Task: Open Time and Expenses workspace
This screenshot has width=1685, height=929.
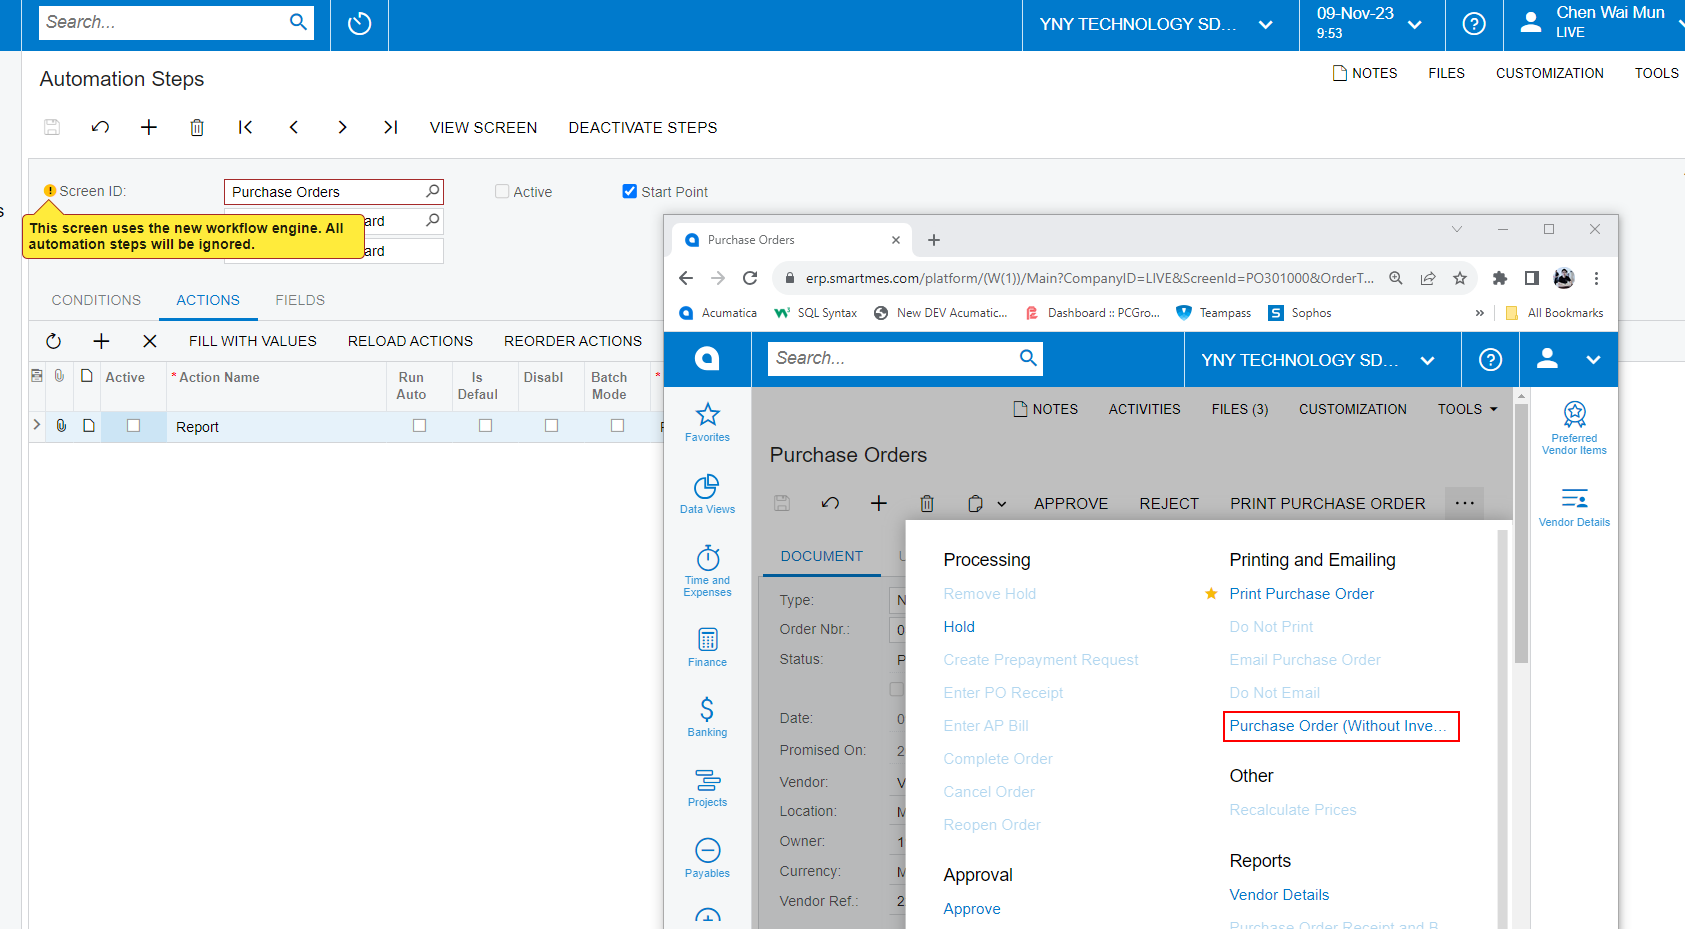Action: [x=707, y=571]
